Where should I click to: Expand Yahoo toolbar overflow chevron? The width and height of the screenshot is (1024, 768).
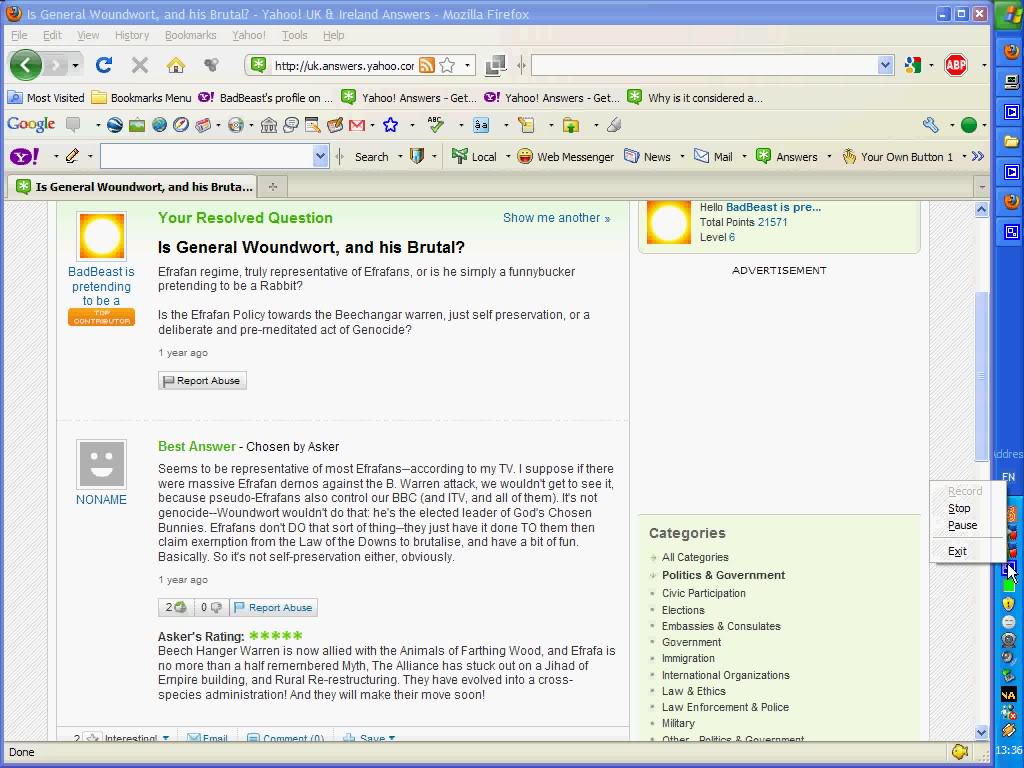point(978,156)
